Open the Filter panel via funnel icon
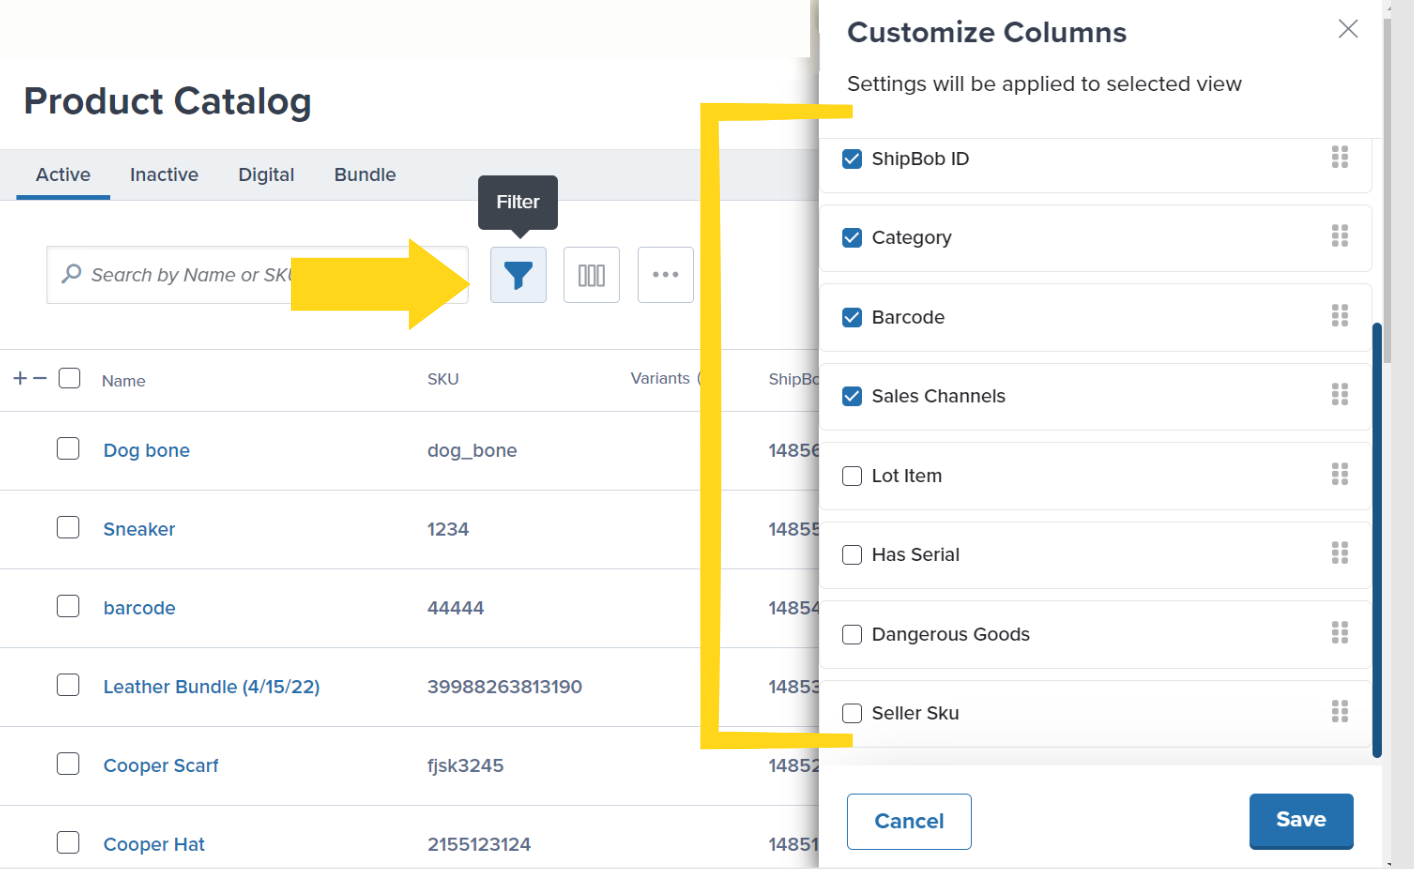 point(518,274)
